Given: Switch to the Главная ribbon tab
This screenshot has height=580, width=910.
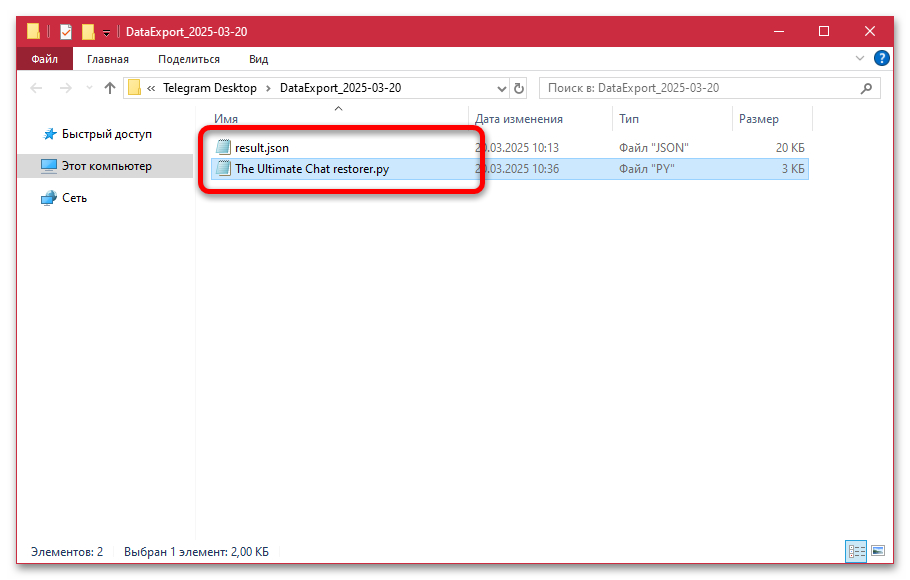Looking at the screenshot, I should point(107,60).
